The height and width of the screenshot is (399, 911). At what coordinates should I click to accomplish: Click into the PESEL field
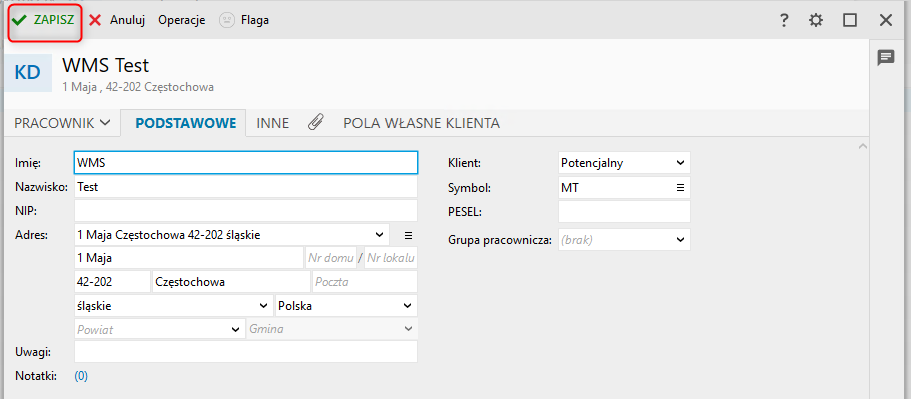pyautogui.click(x=624, y=211)
